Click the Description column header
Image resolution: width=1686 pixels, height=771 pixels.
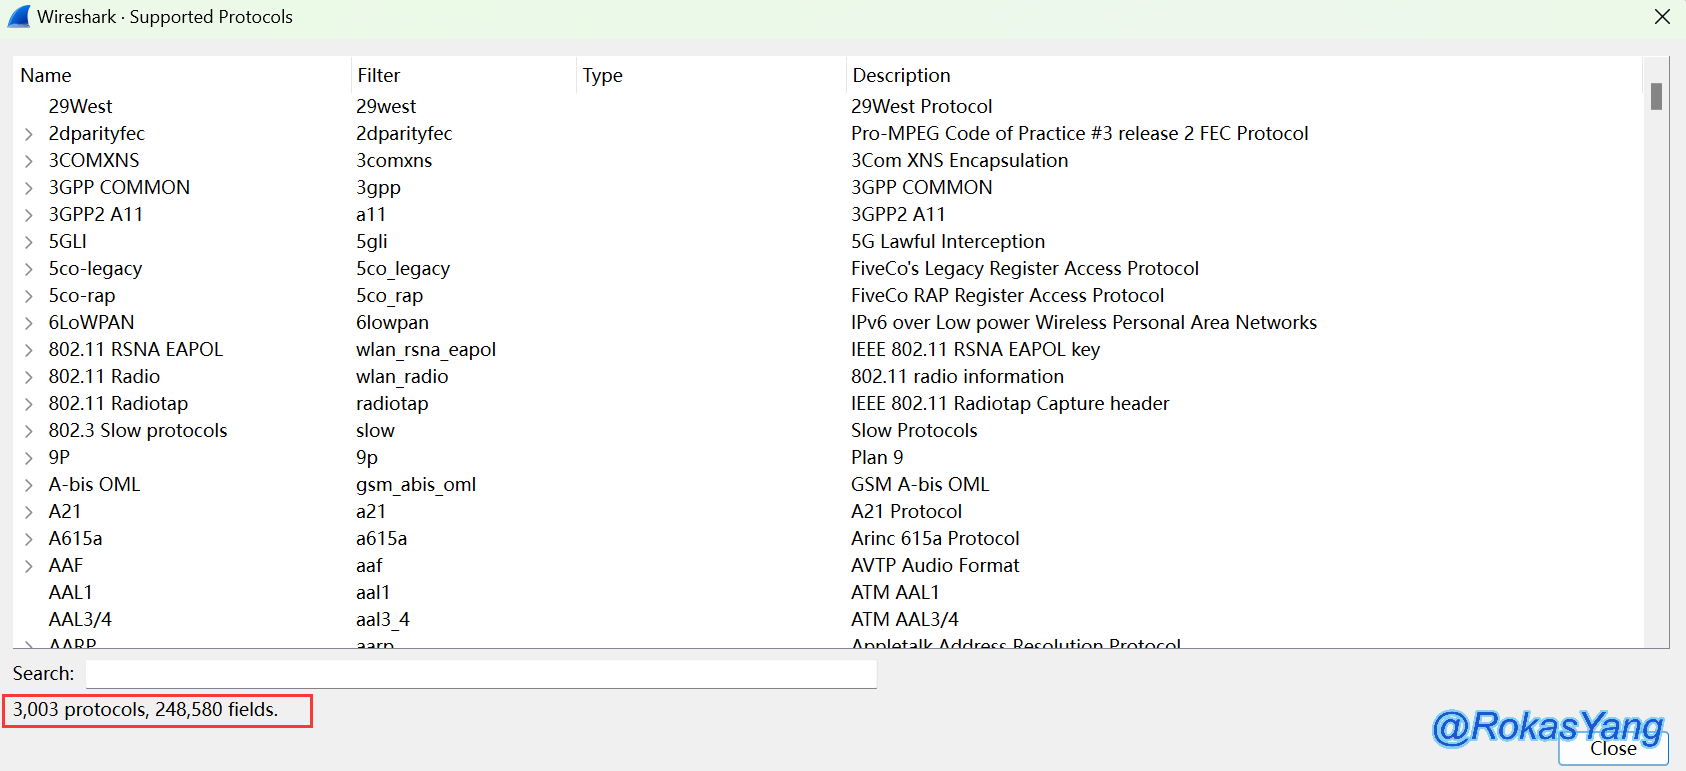pos(901,75)
